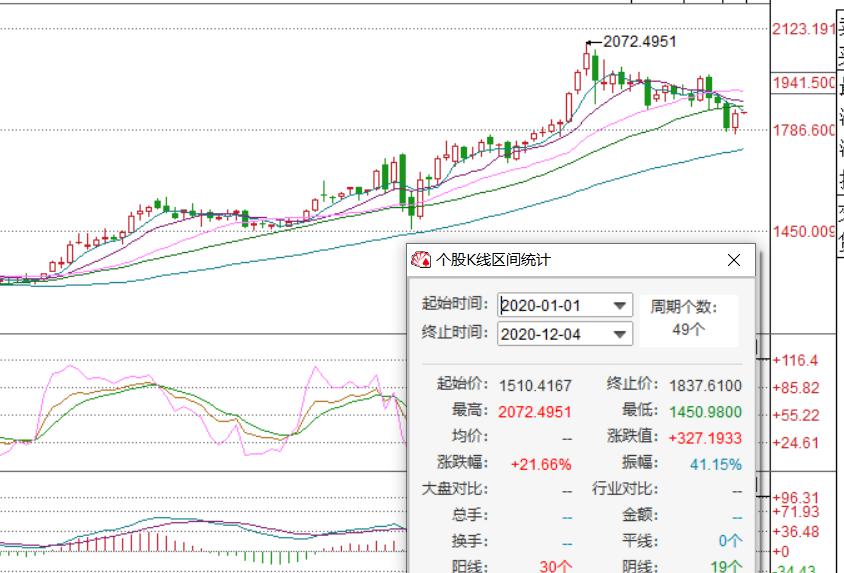Expand the 终止时间 date dropdown arrow

click(x=620, y=335)
